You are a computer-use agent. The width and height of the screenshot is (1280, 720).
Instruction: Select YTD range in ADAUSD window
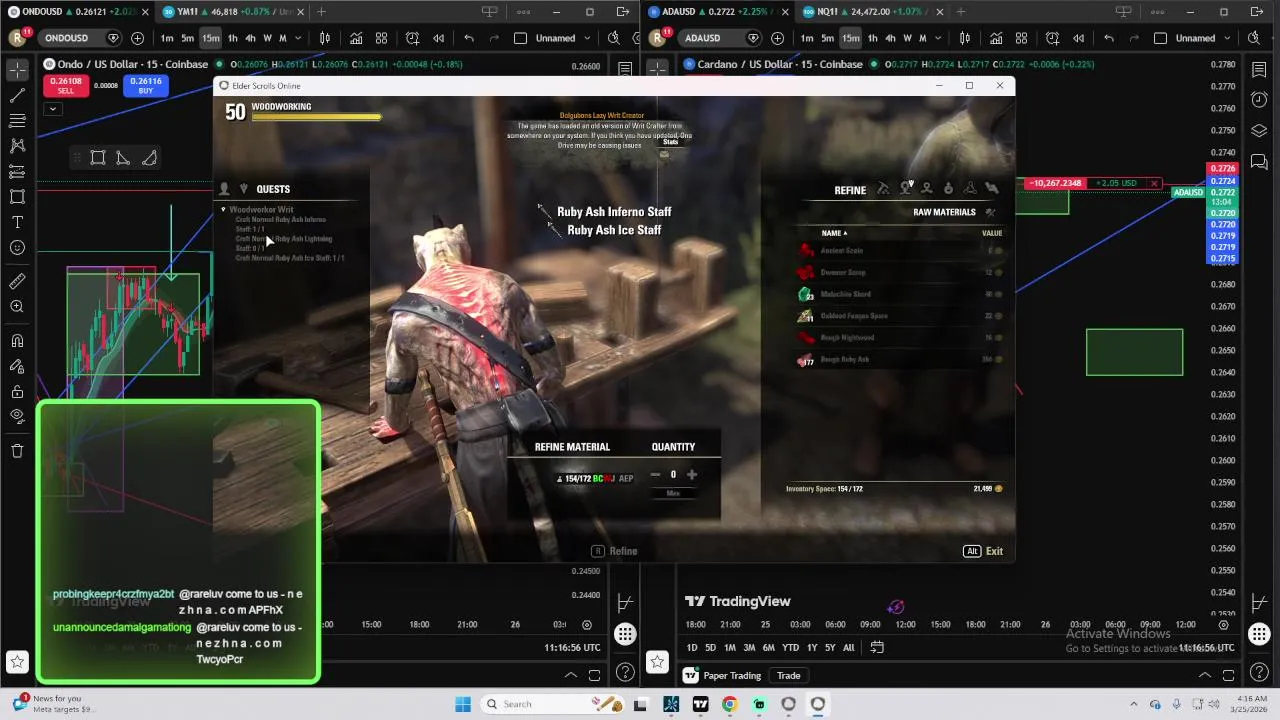tap(790, 648)
